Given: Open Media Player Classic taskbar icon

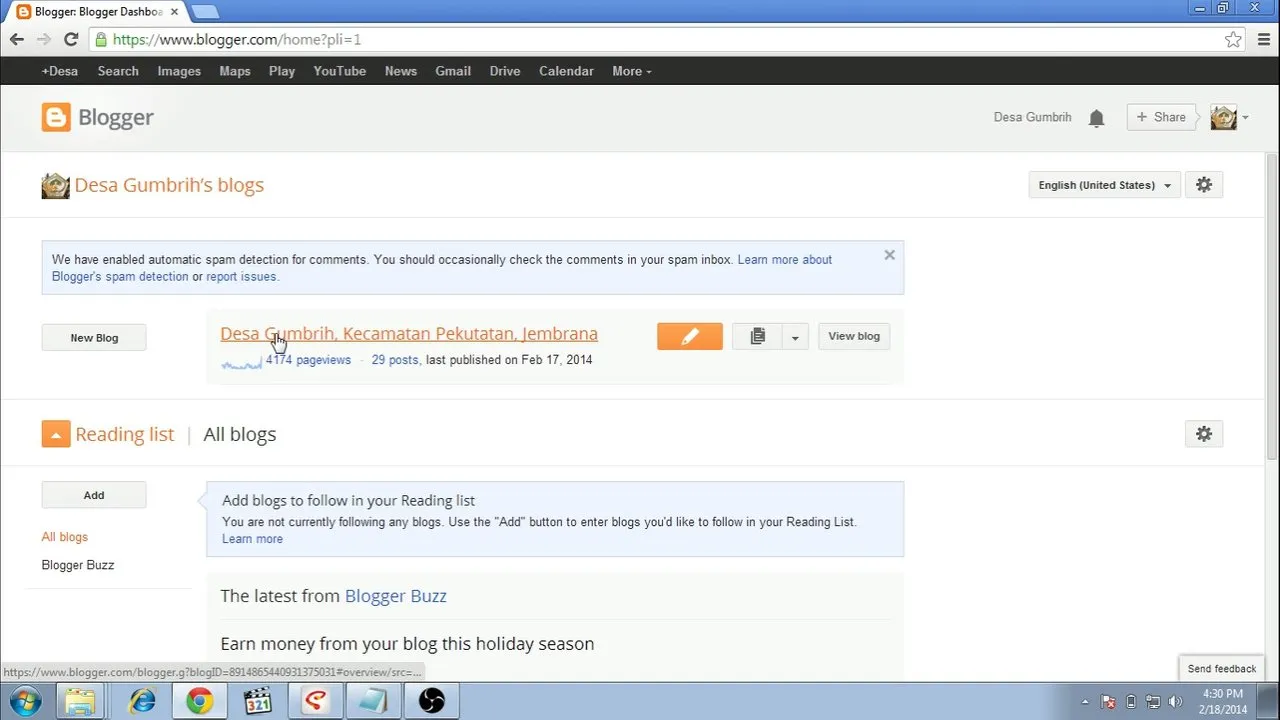Looking at the screenshot, I should click(258, 701).
